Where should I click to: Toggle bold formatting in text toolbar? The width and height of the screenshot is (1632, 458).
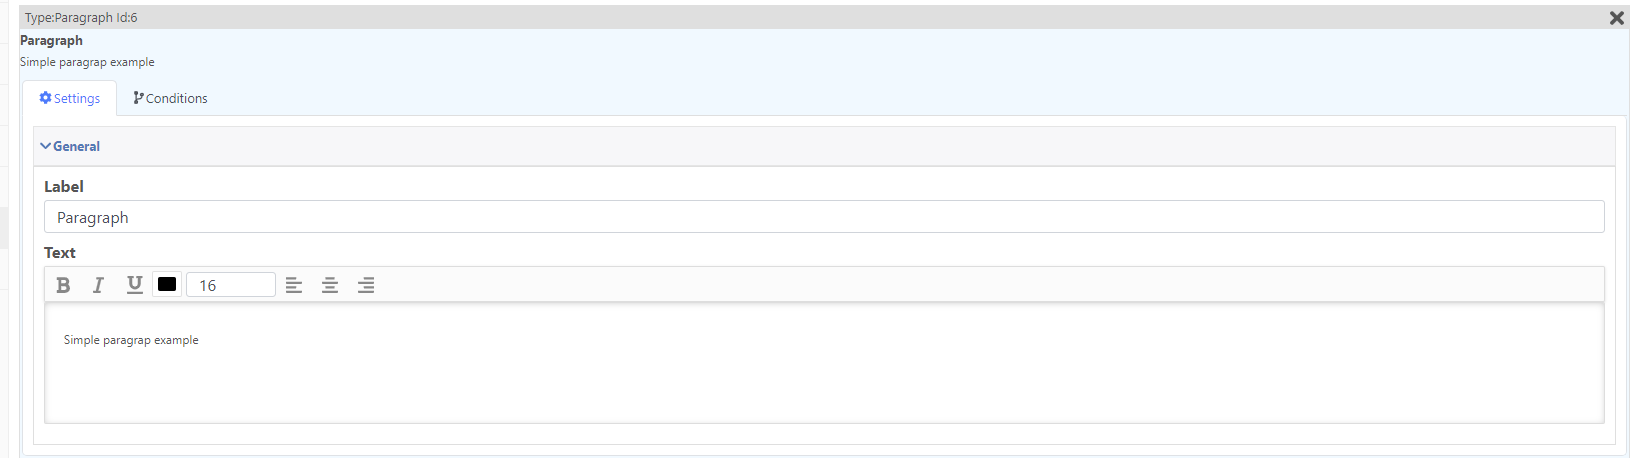(63, 285)
